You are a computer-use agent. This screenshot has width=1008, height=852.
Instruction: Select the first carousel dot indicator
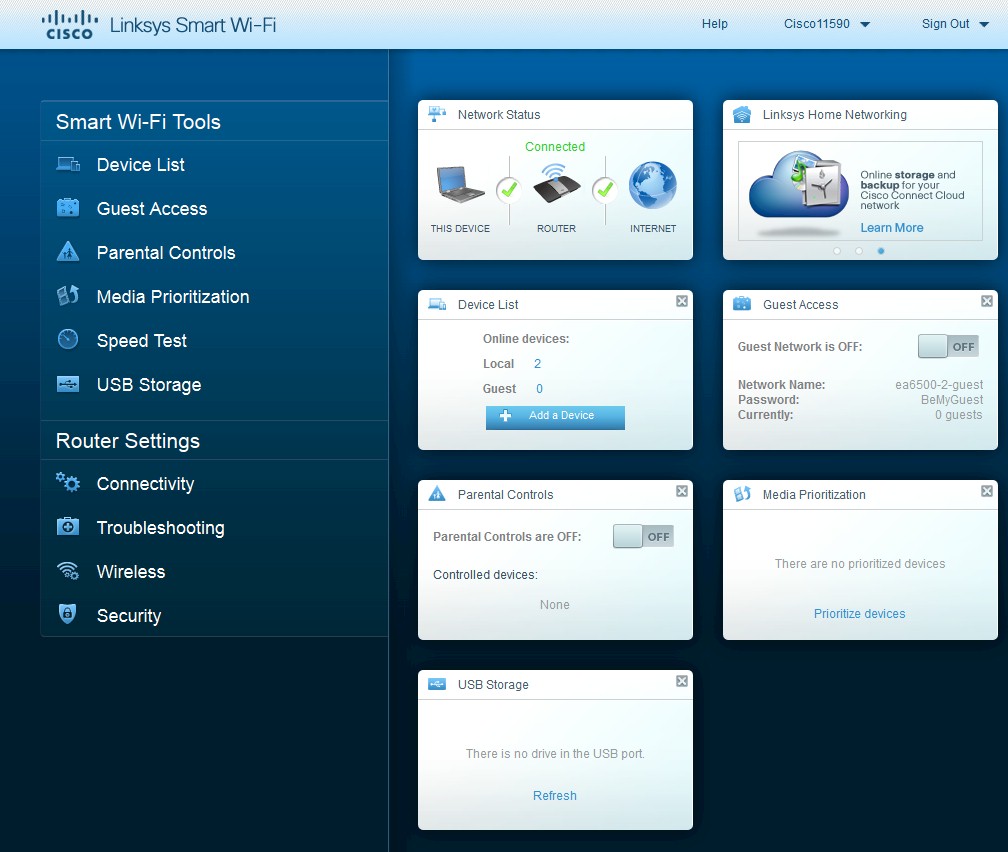[x=837, y=251]
